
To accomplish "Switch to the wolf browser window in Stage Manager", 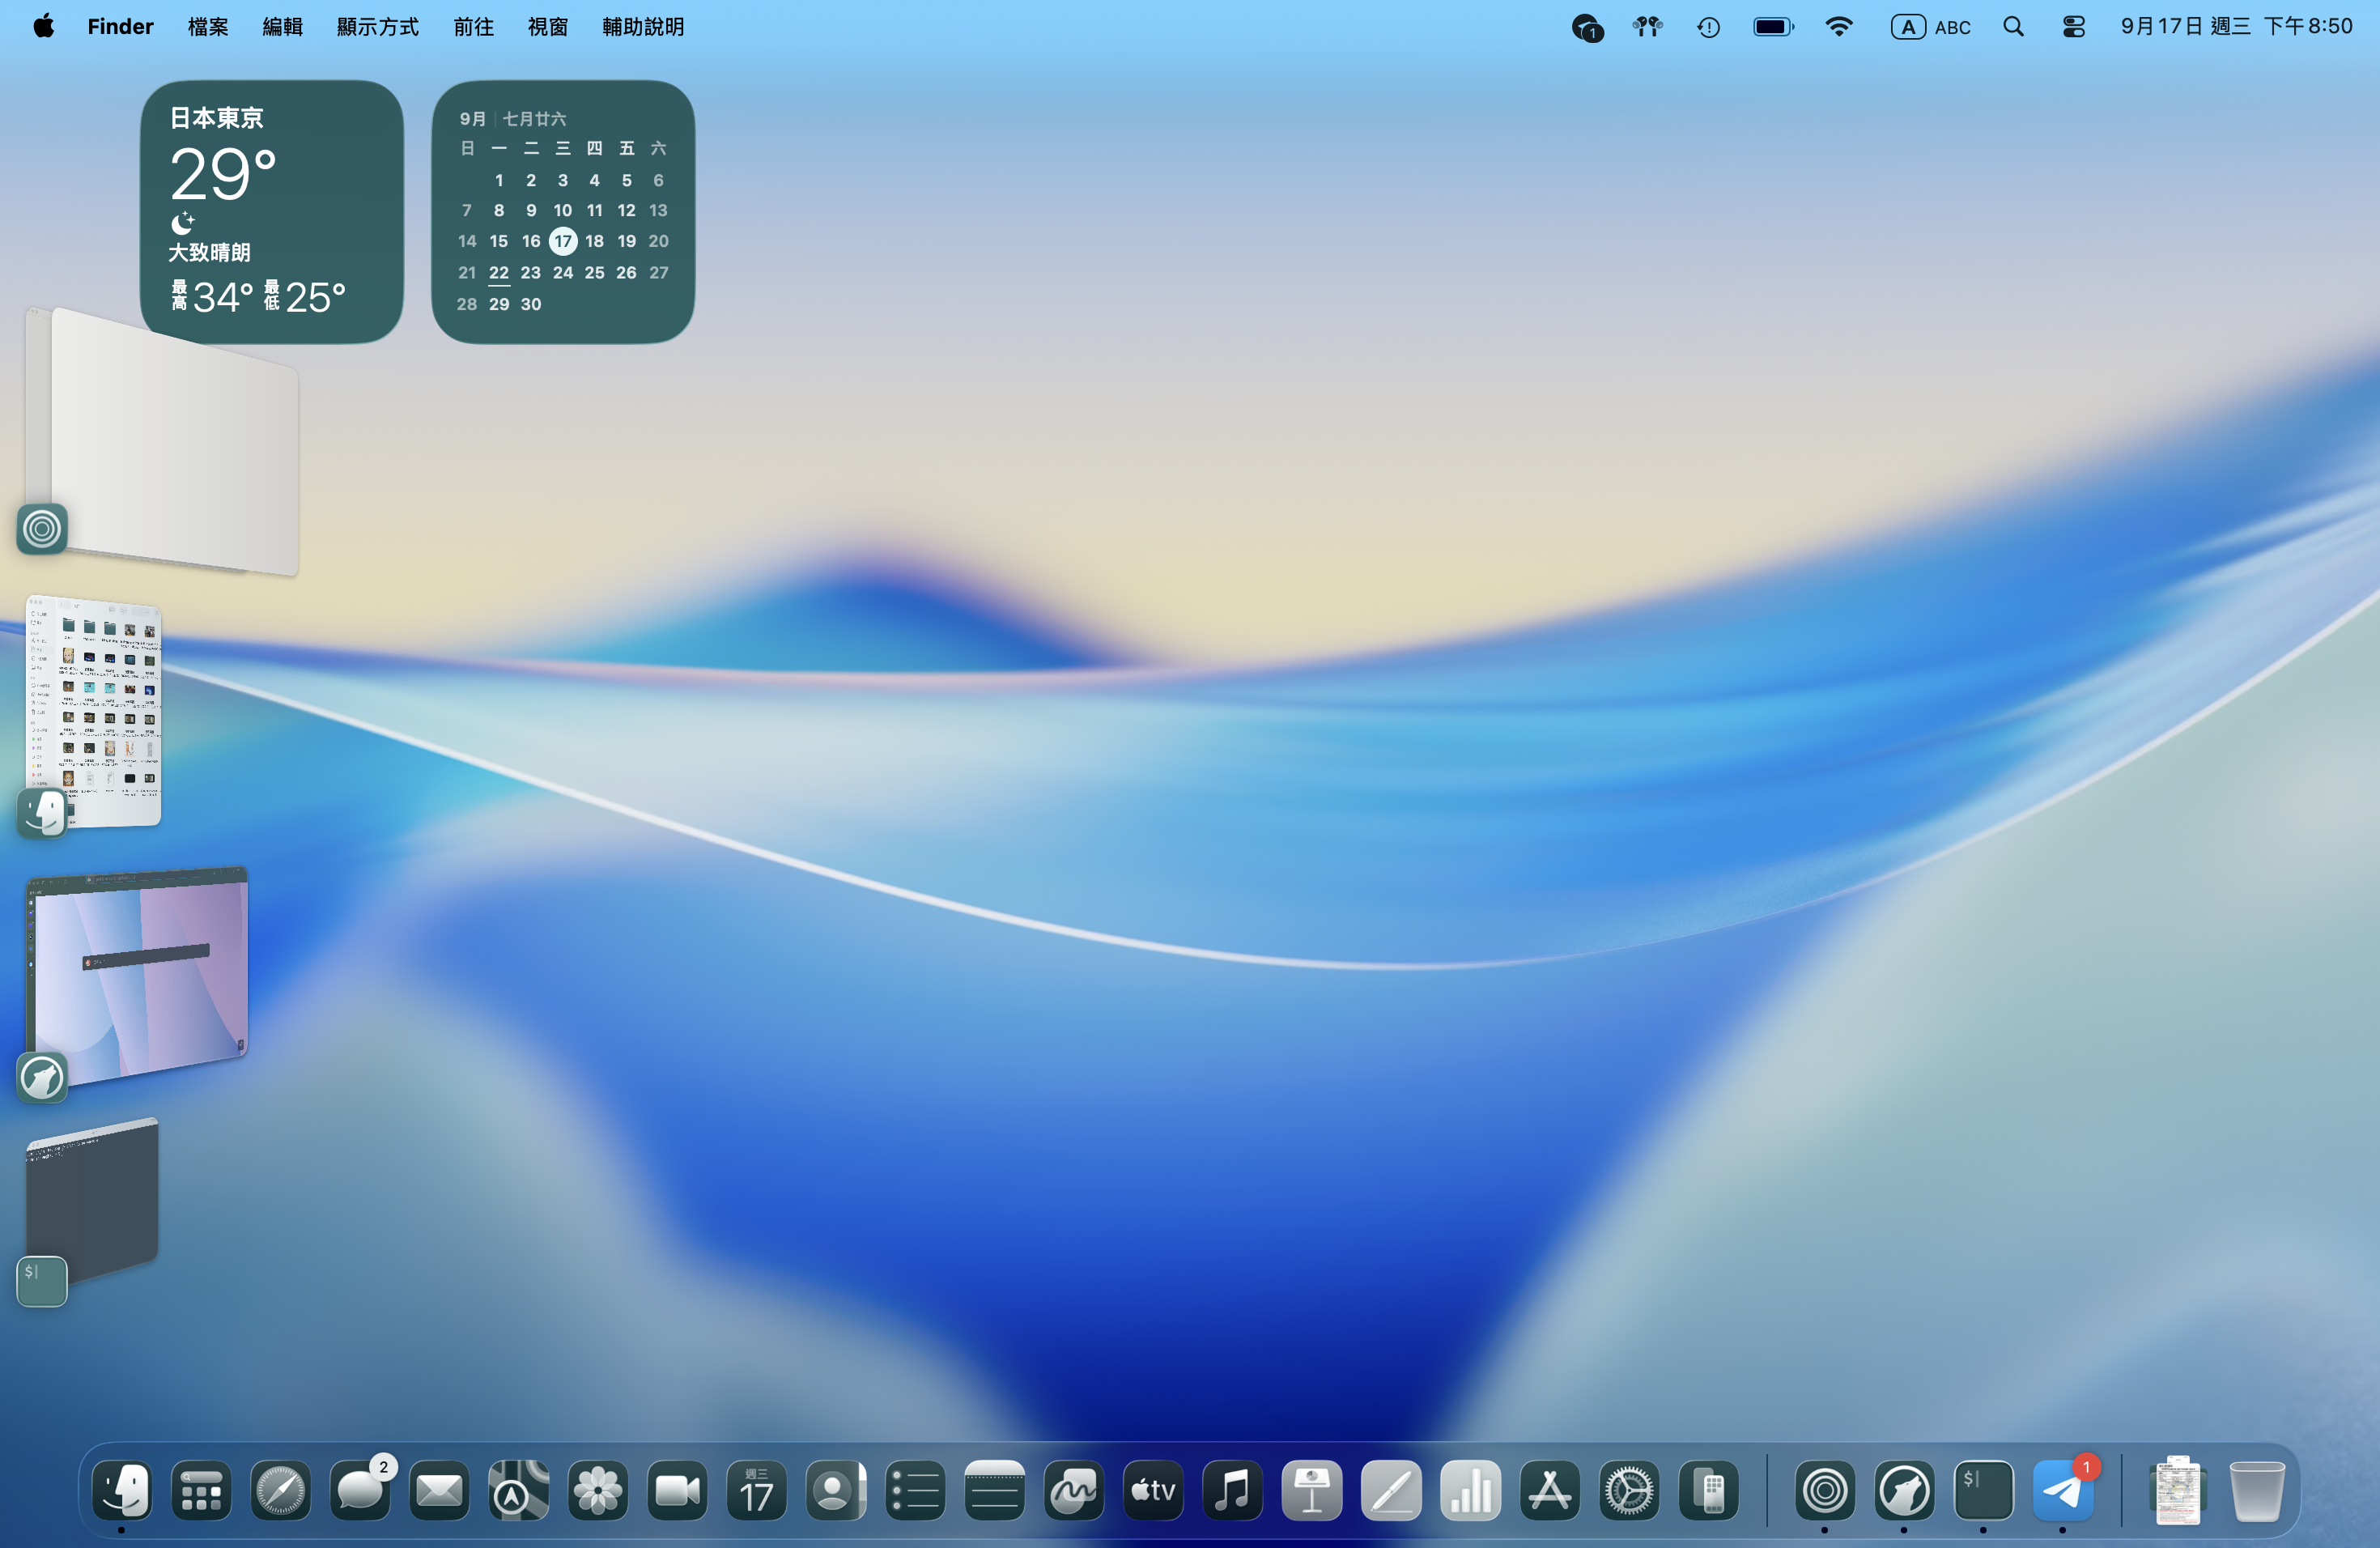I will coord(137,976).
